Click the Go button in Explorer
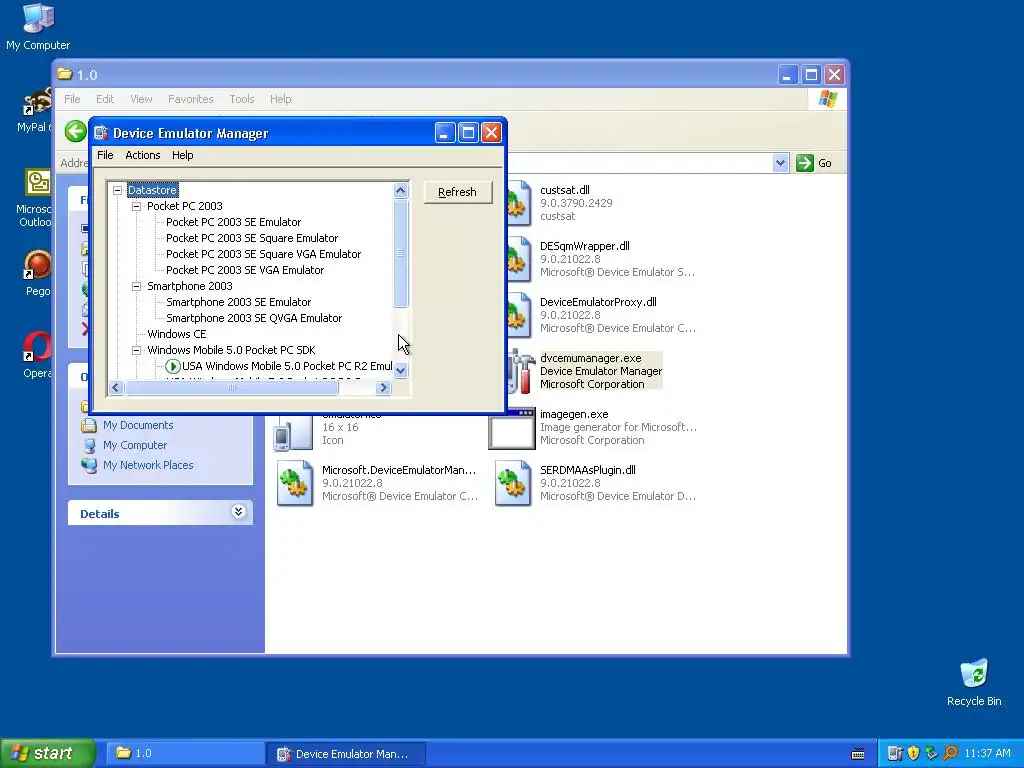 click(814, 163)
